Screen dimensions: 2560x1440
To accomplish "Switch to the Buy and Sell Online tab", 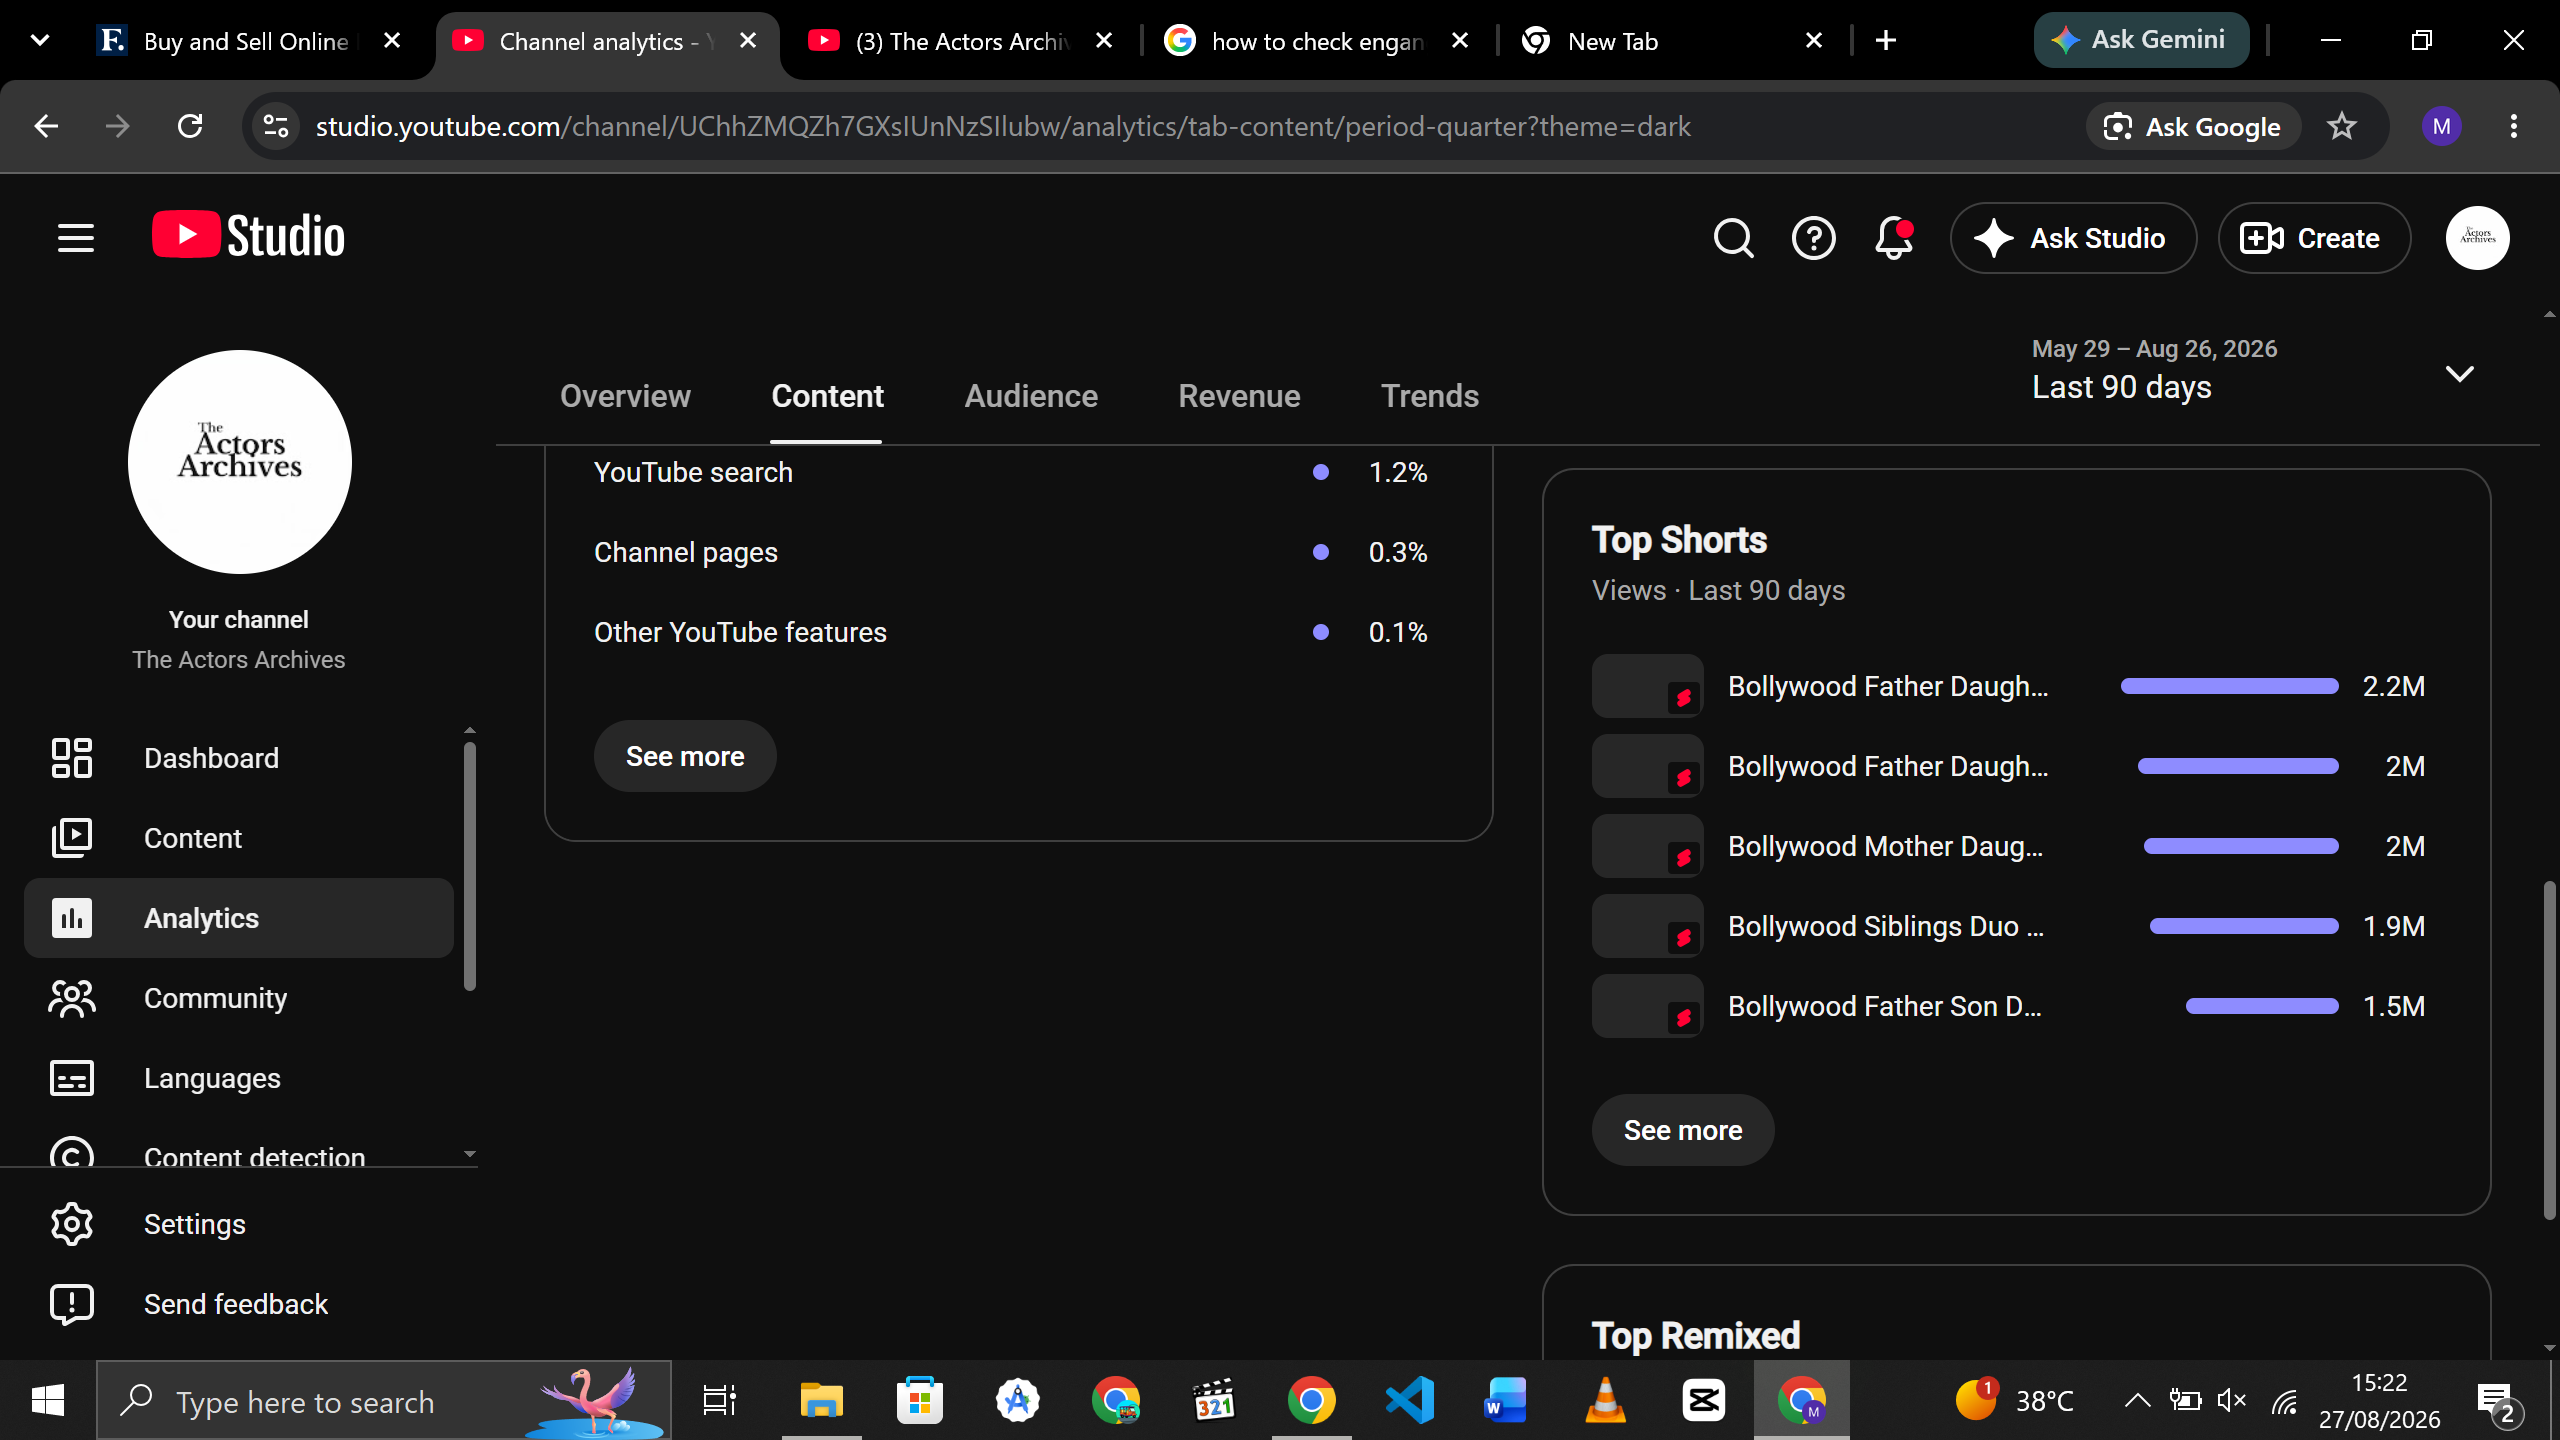I will [250, 41].
